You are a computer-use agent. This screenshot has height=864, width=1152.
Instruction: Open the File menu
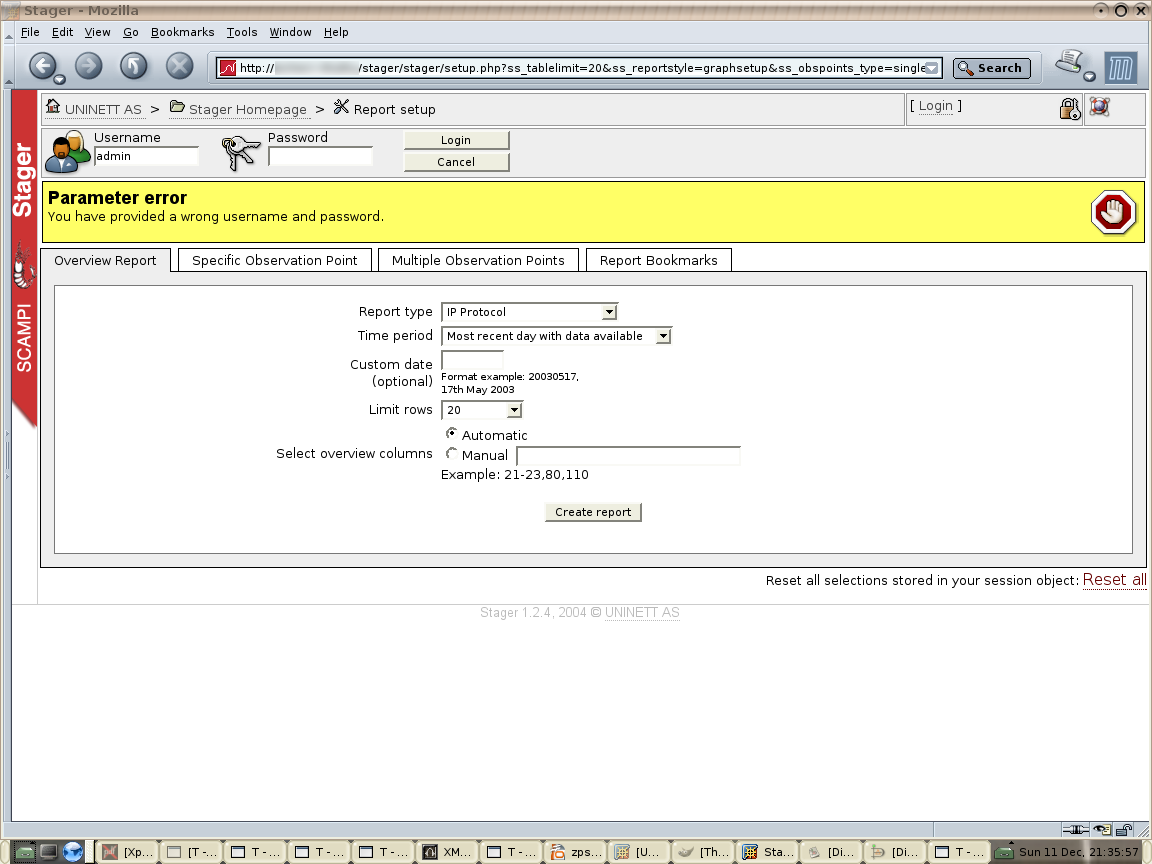pyautogui.click(x=30, y=32)
